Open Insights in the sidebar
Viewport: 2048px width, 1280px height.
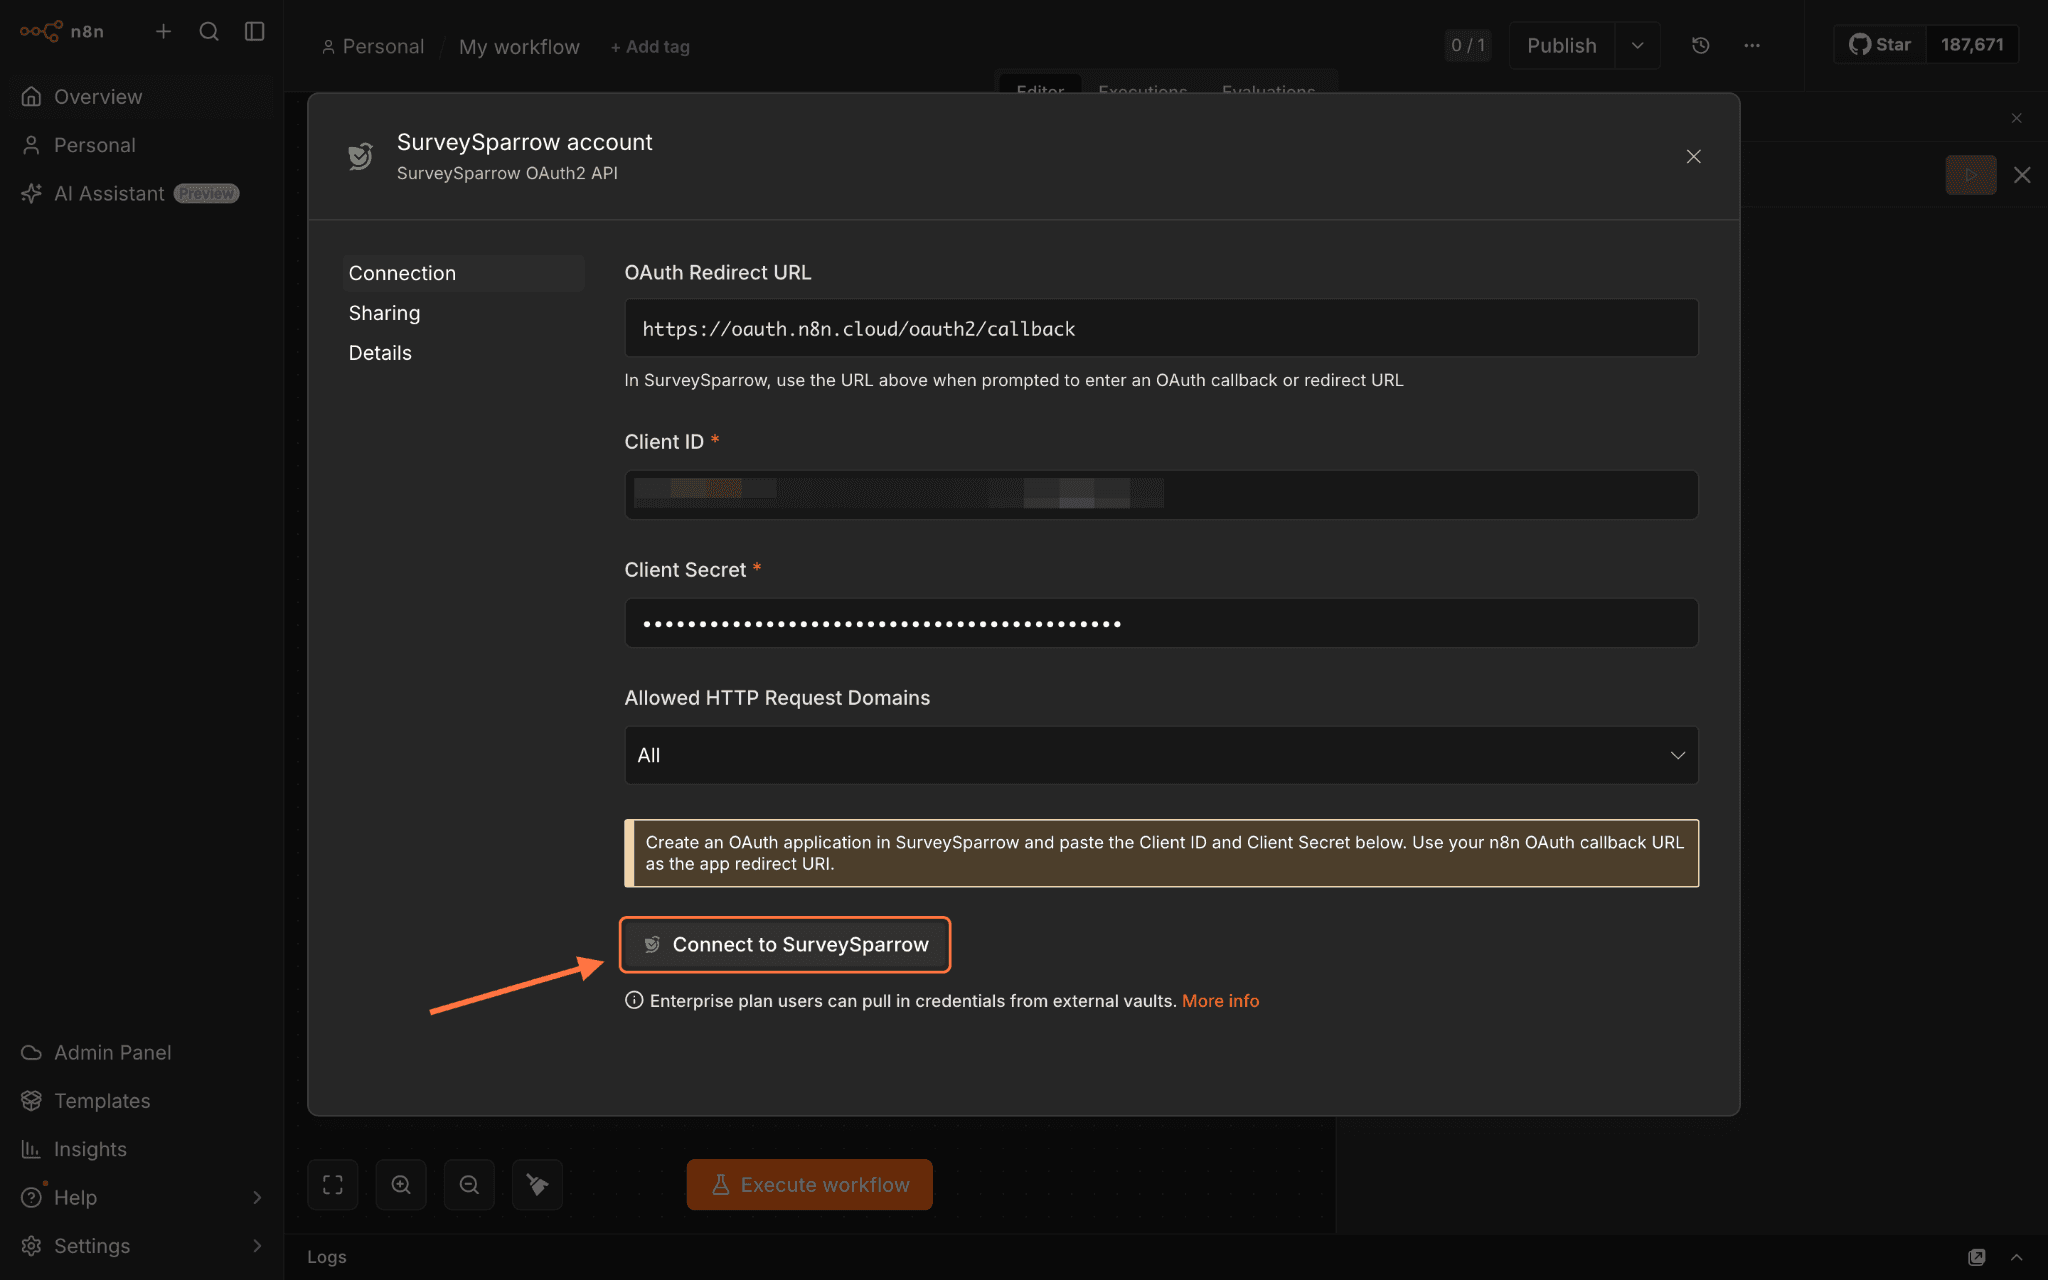[142, 1149]
